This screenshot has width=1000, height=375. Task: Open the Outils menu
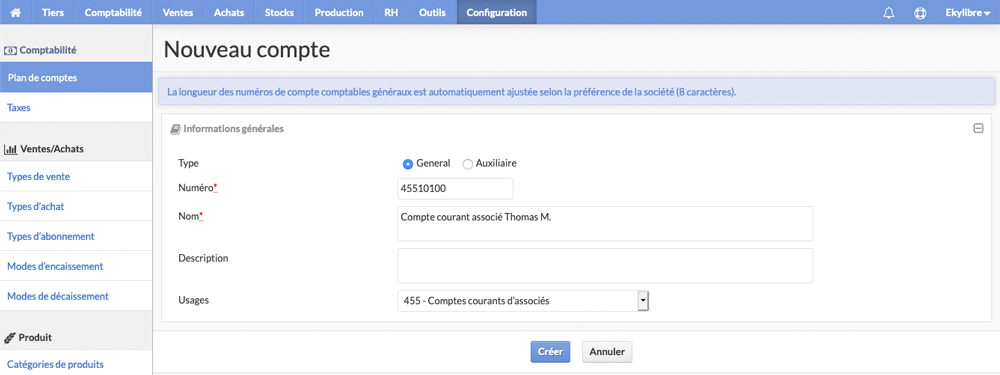432,12
